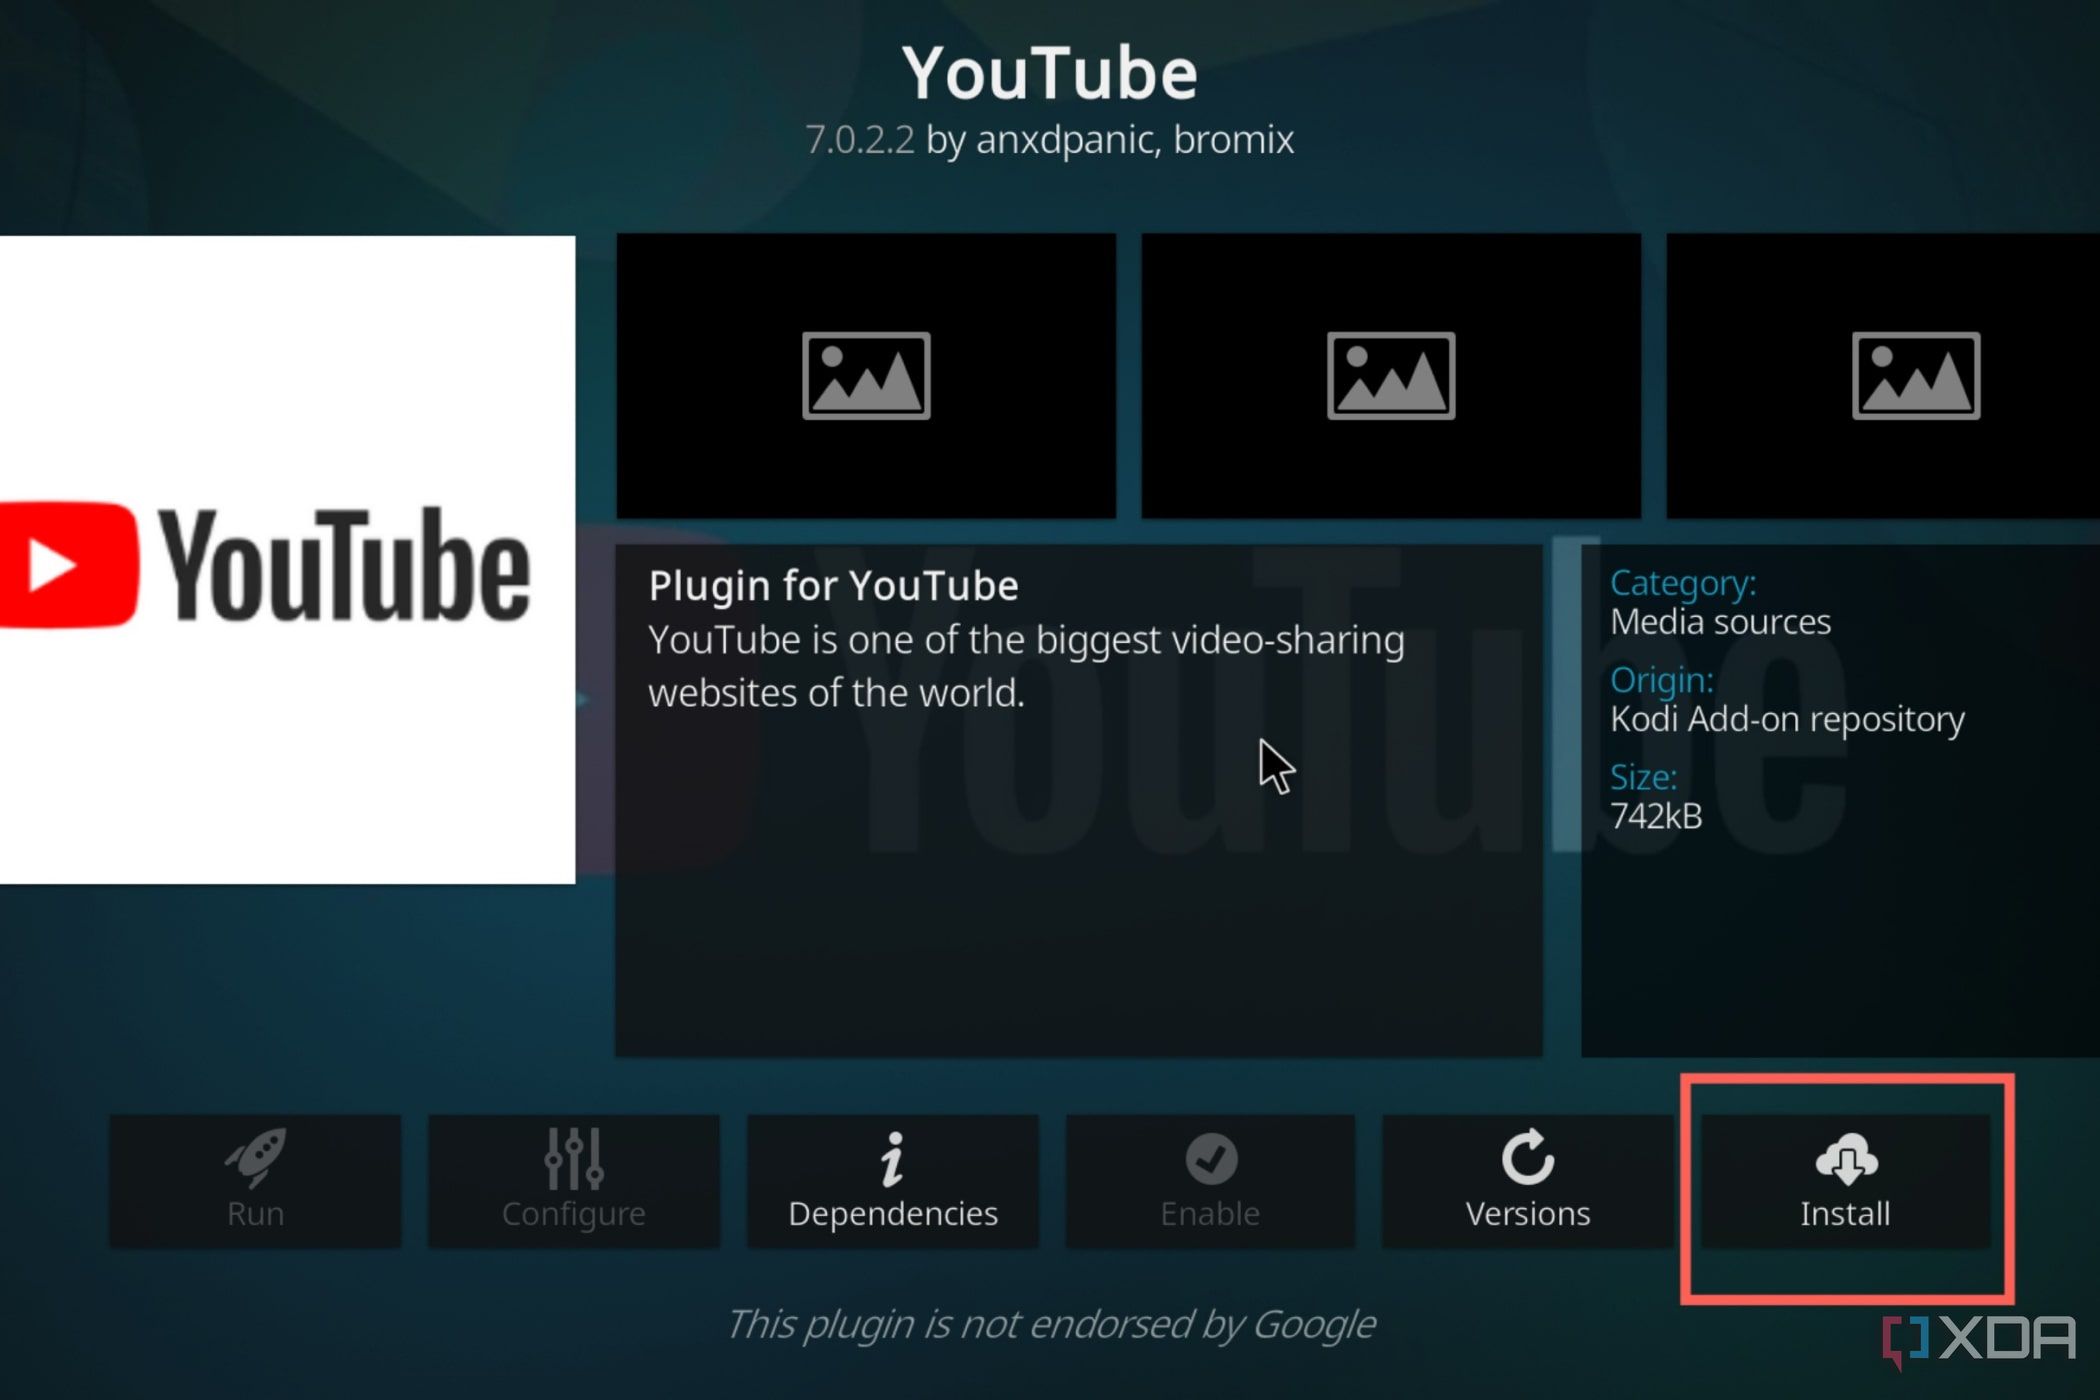Click the Run button
Viewport: 2100px width, 1400px height.
coord(255,1182)
